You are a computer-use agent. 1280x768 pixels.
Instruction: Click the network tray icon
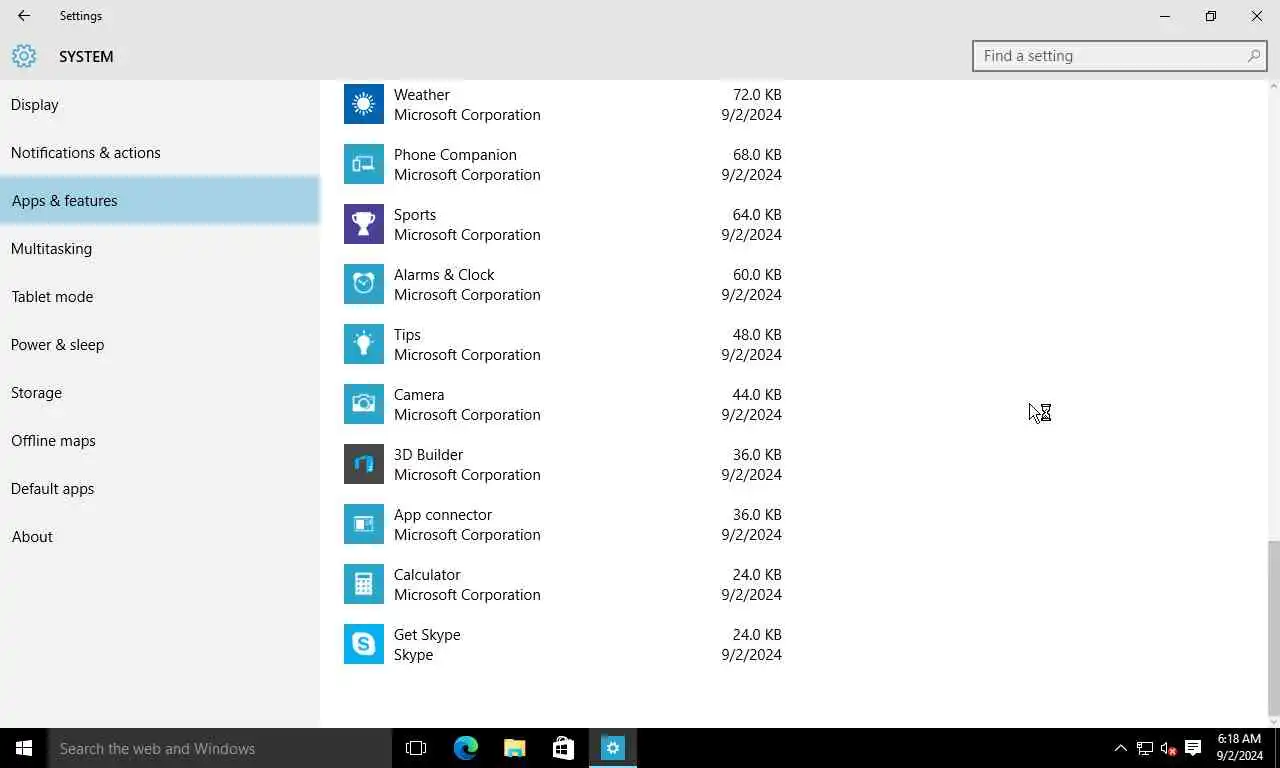1145,748
